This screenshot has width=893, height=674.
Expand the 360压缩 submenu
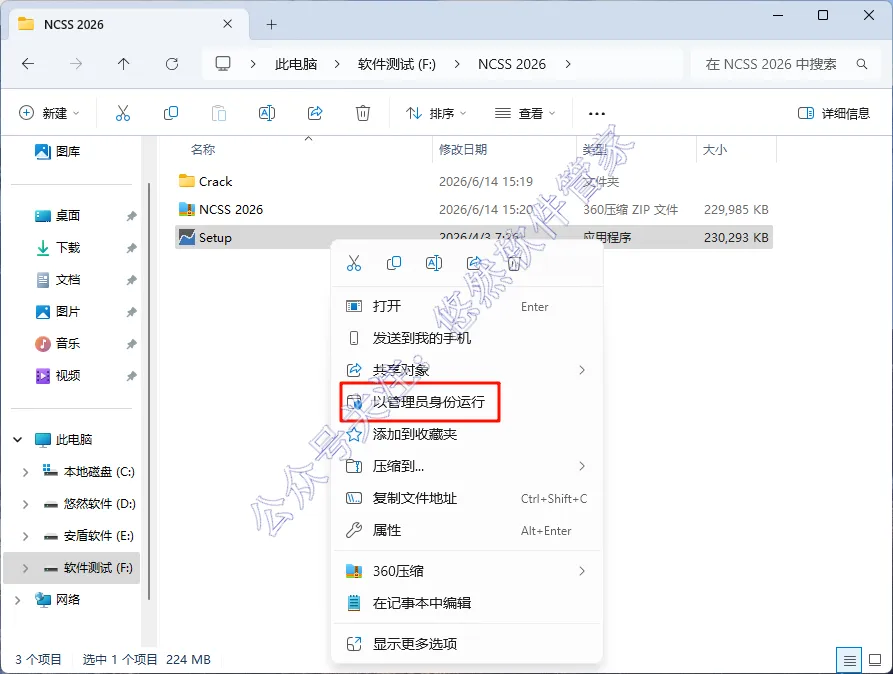[x=581, y=571]
